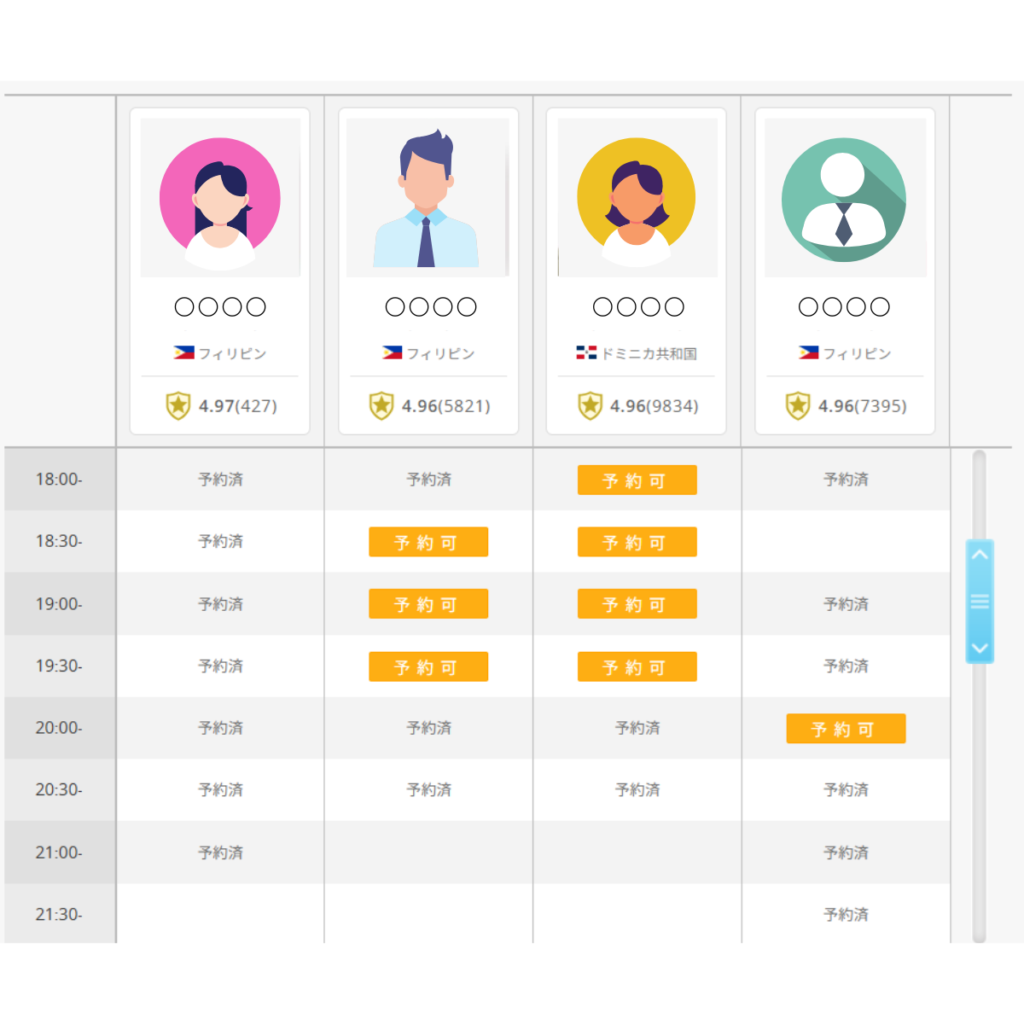The width and height of the screenshot is (1024, 1024).
Task: Book 19:00 slot with the second tutor
Action: click(x=428, y=604)
